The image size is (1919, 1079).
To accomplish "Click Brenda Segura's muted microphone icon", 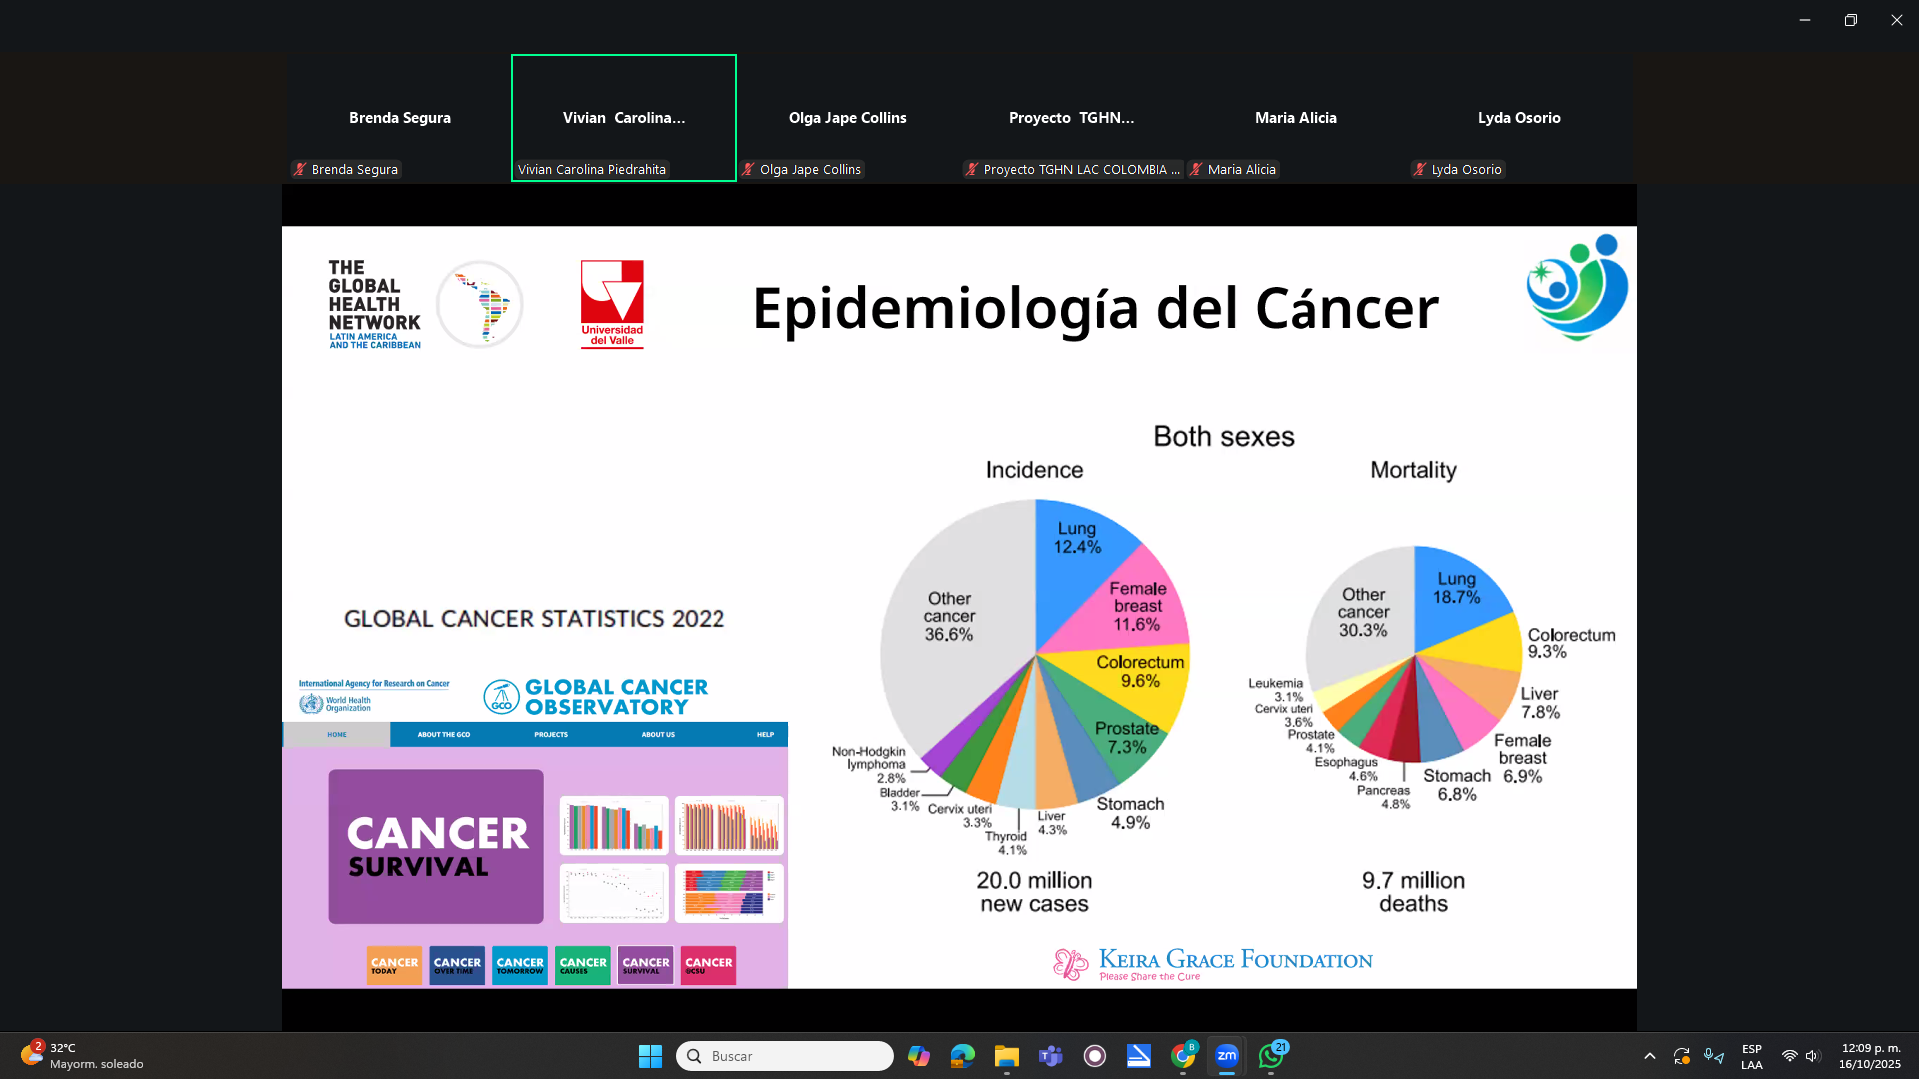I will pyautogui.click(x=300, y=170).
